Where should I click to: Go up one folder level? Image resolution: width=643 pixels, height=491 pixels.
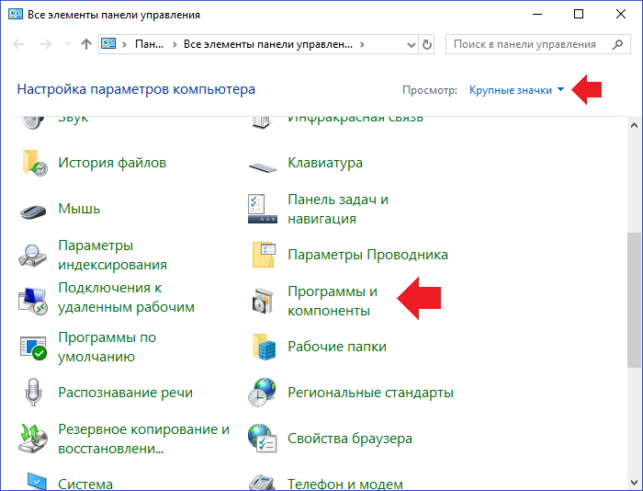pos(86,44)
